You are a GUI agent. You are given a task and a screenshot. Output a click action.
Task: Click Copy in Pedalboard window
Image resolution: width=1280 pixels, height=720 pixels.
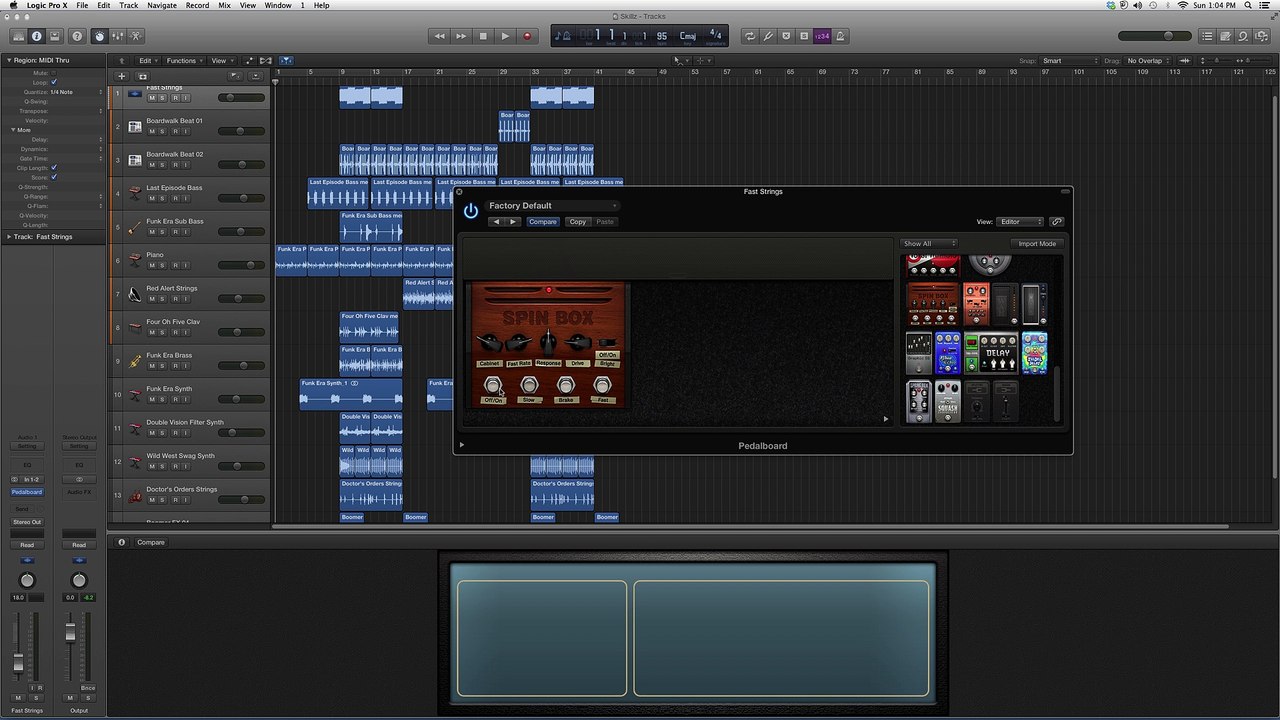[x=578, y=222]
